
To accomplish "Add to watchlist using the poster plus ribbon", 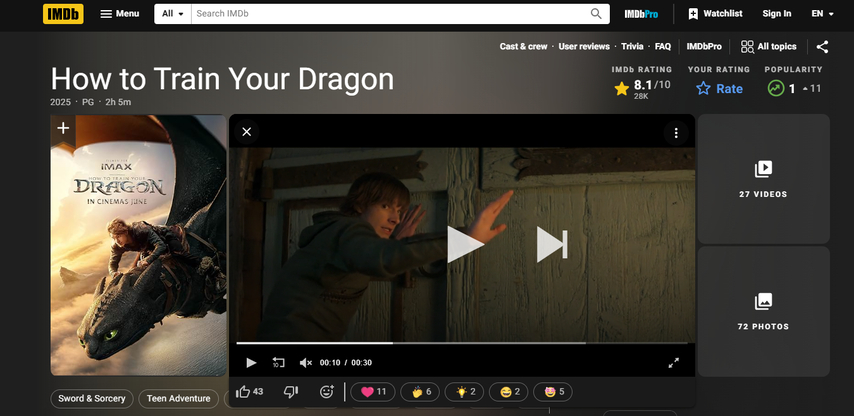I will click(x=63, y=130).
